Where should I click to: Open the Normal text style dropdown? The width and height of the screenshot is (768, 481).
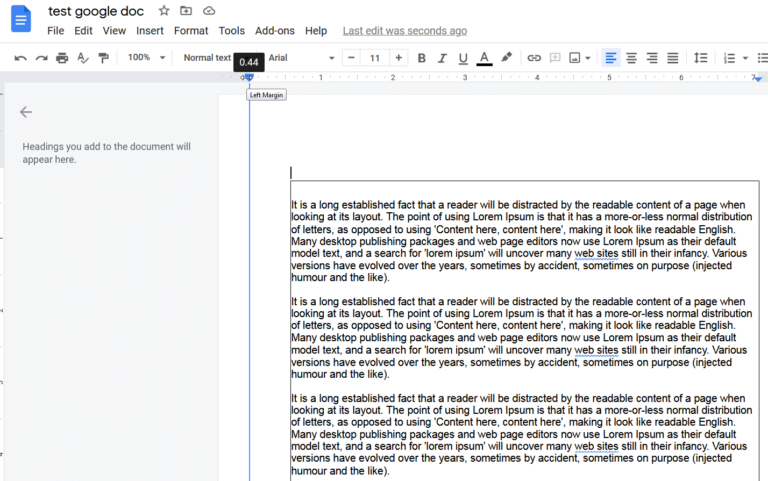coord(207,58)
